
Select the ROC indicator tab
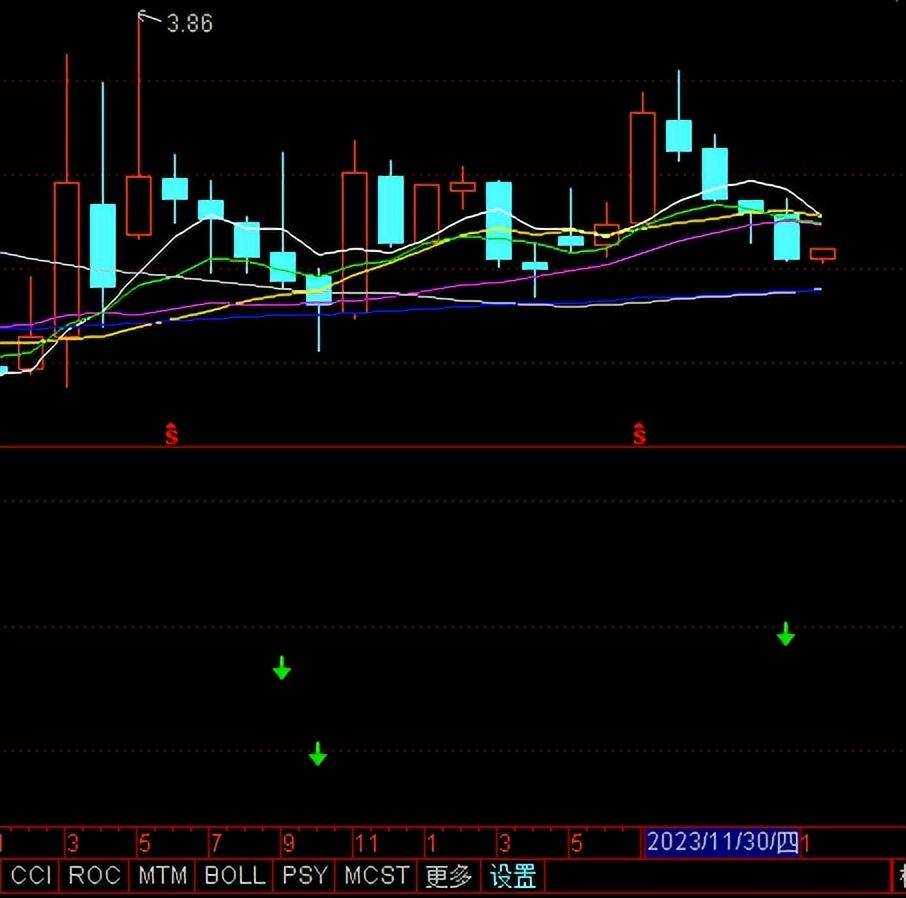pos(94,875)
